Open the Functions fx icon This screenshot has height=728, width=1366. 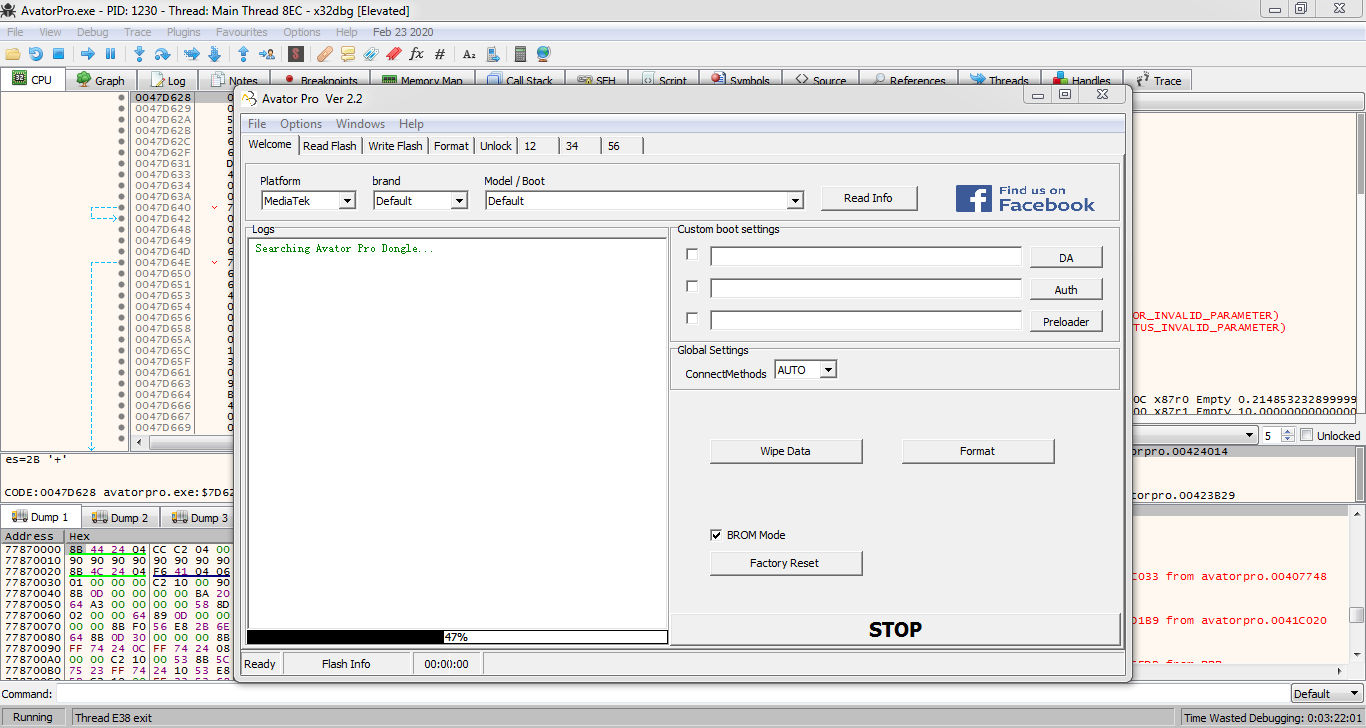417,54
